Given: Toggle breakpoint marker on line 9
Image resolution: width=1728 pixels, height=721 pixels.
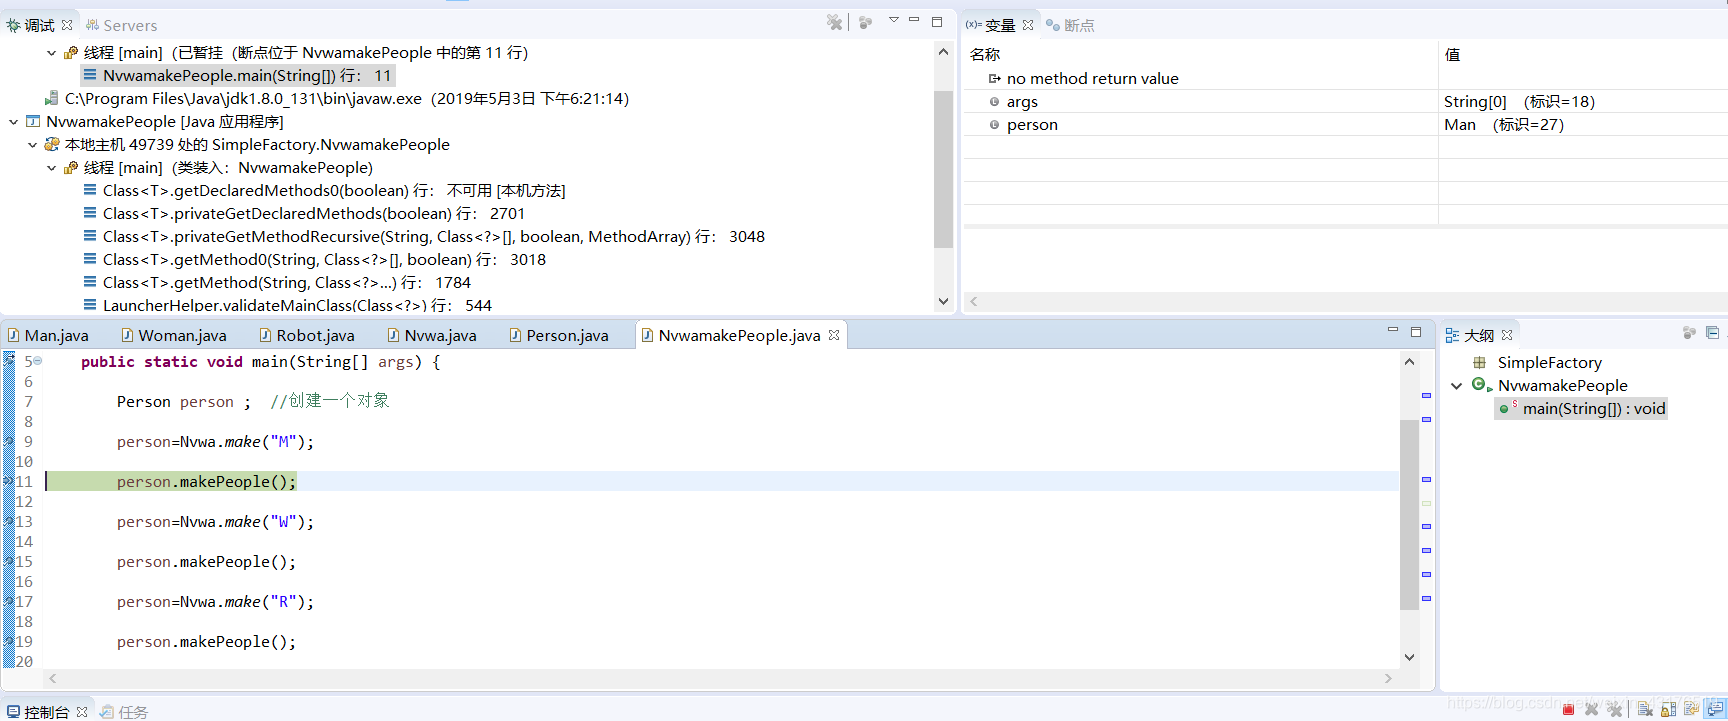Looking at the screenshot, I should pos(8,441).
